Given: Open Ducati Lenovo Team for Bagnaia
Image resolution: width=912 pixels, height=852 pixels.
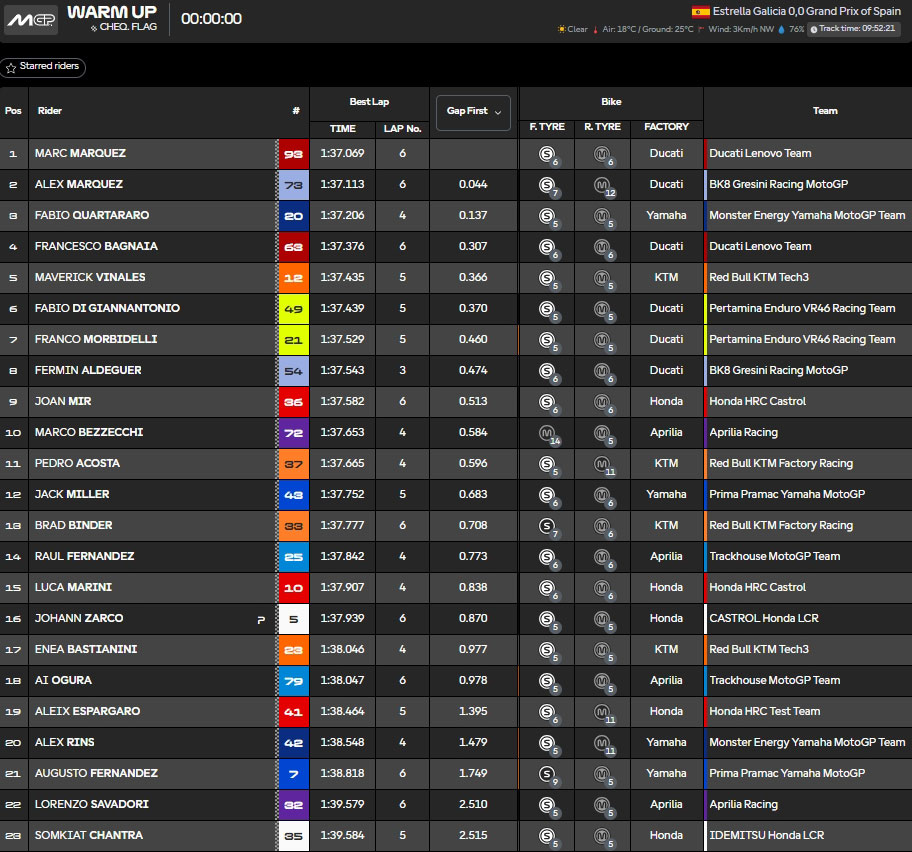Looking at the screenshot, I should point(760,246).
